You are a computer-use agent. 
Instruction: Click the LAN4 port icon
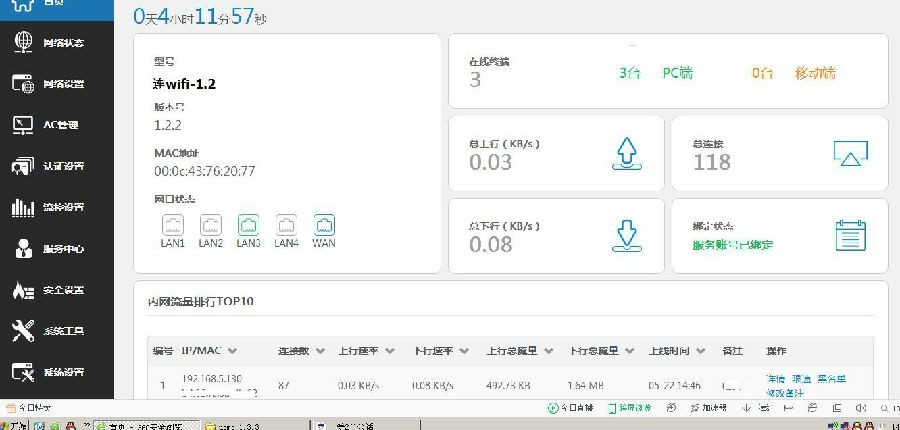(286, 225)
